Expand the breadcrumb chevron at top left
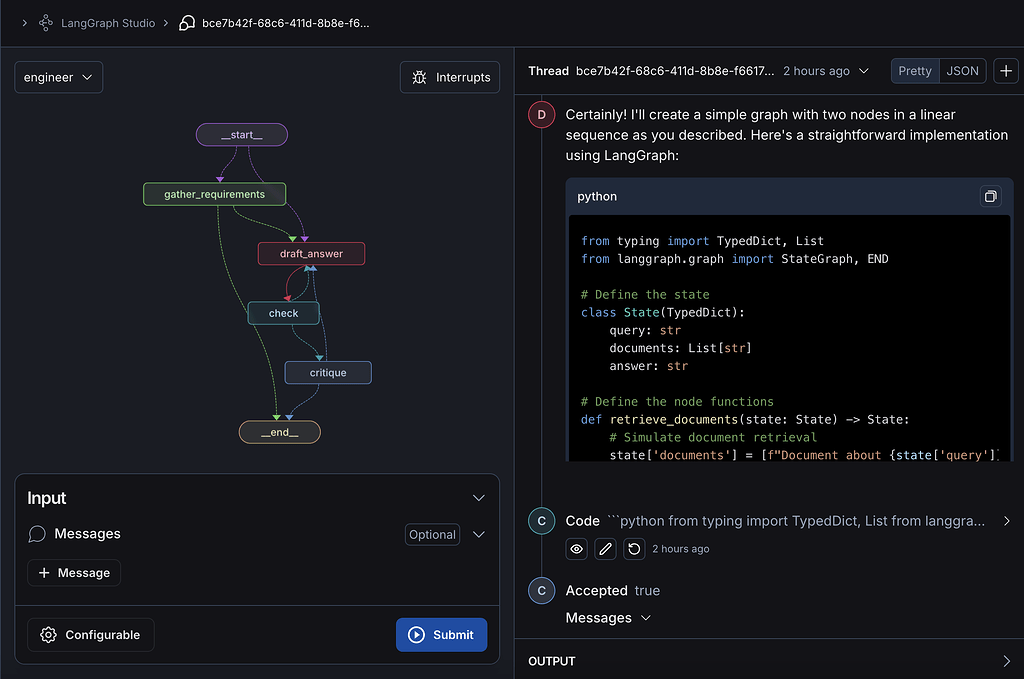The image size is (1024, 679). (24, 22)
